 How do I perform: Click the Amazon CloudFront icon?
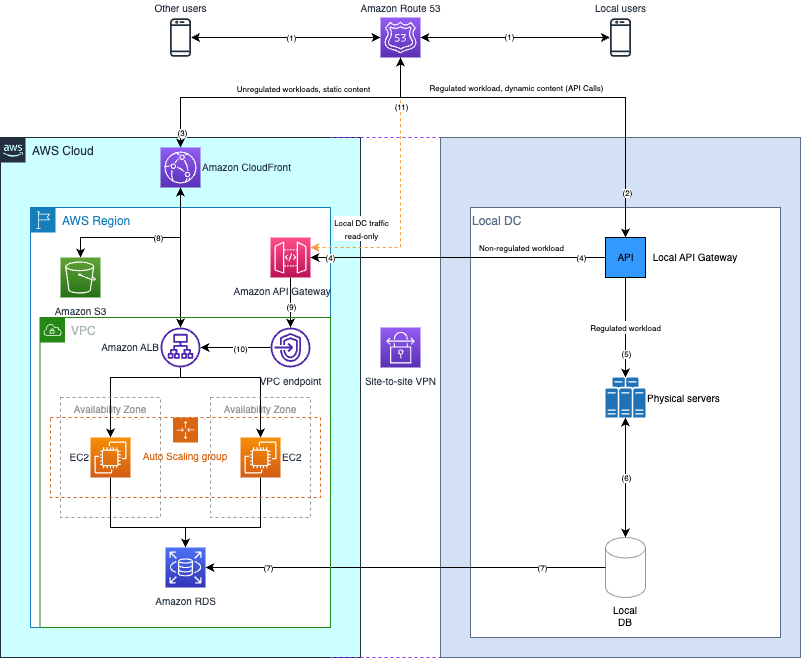[180, 168]
